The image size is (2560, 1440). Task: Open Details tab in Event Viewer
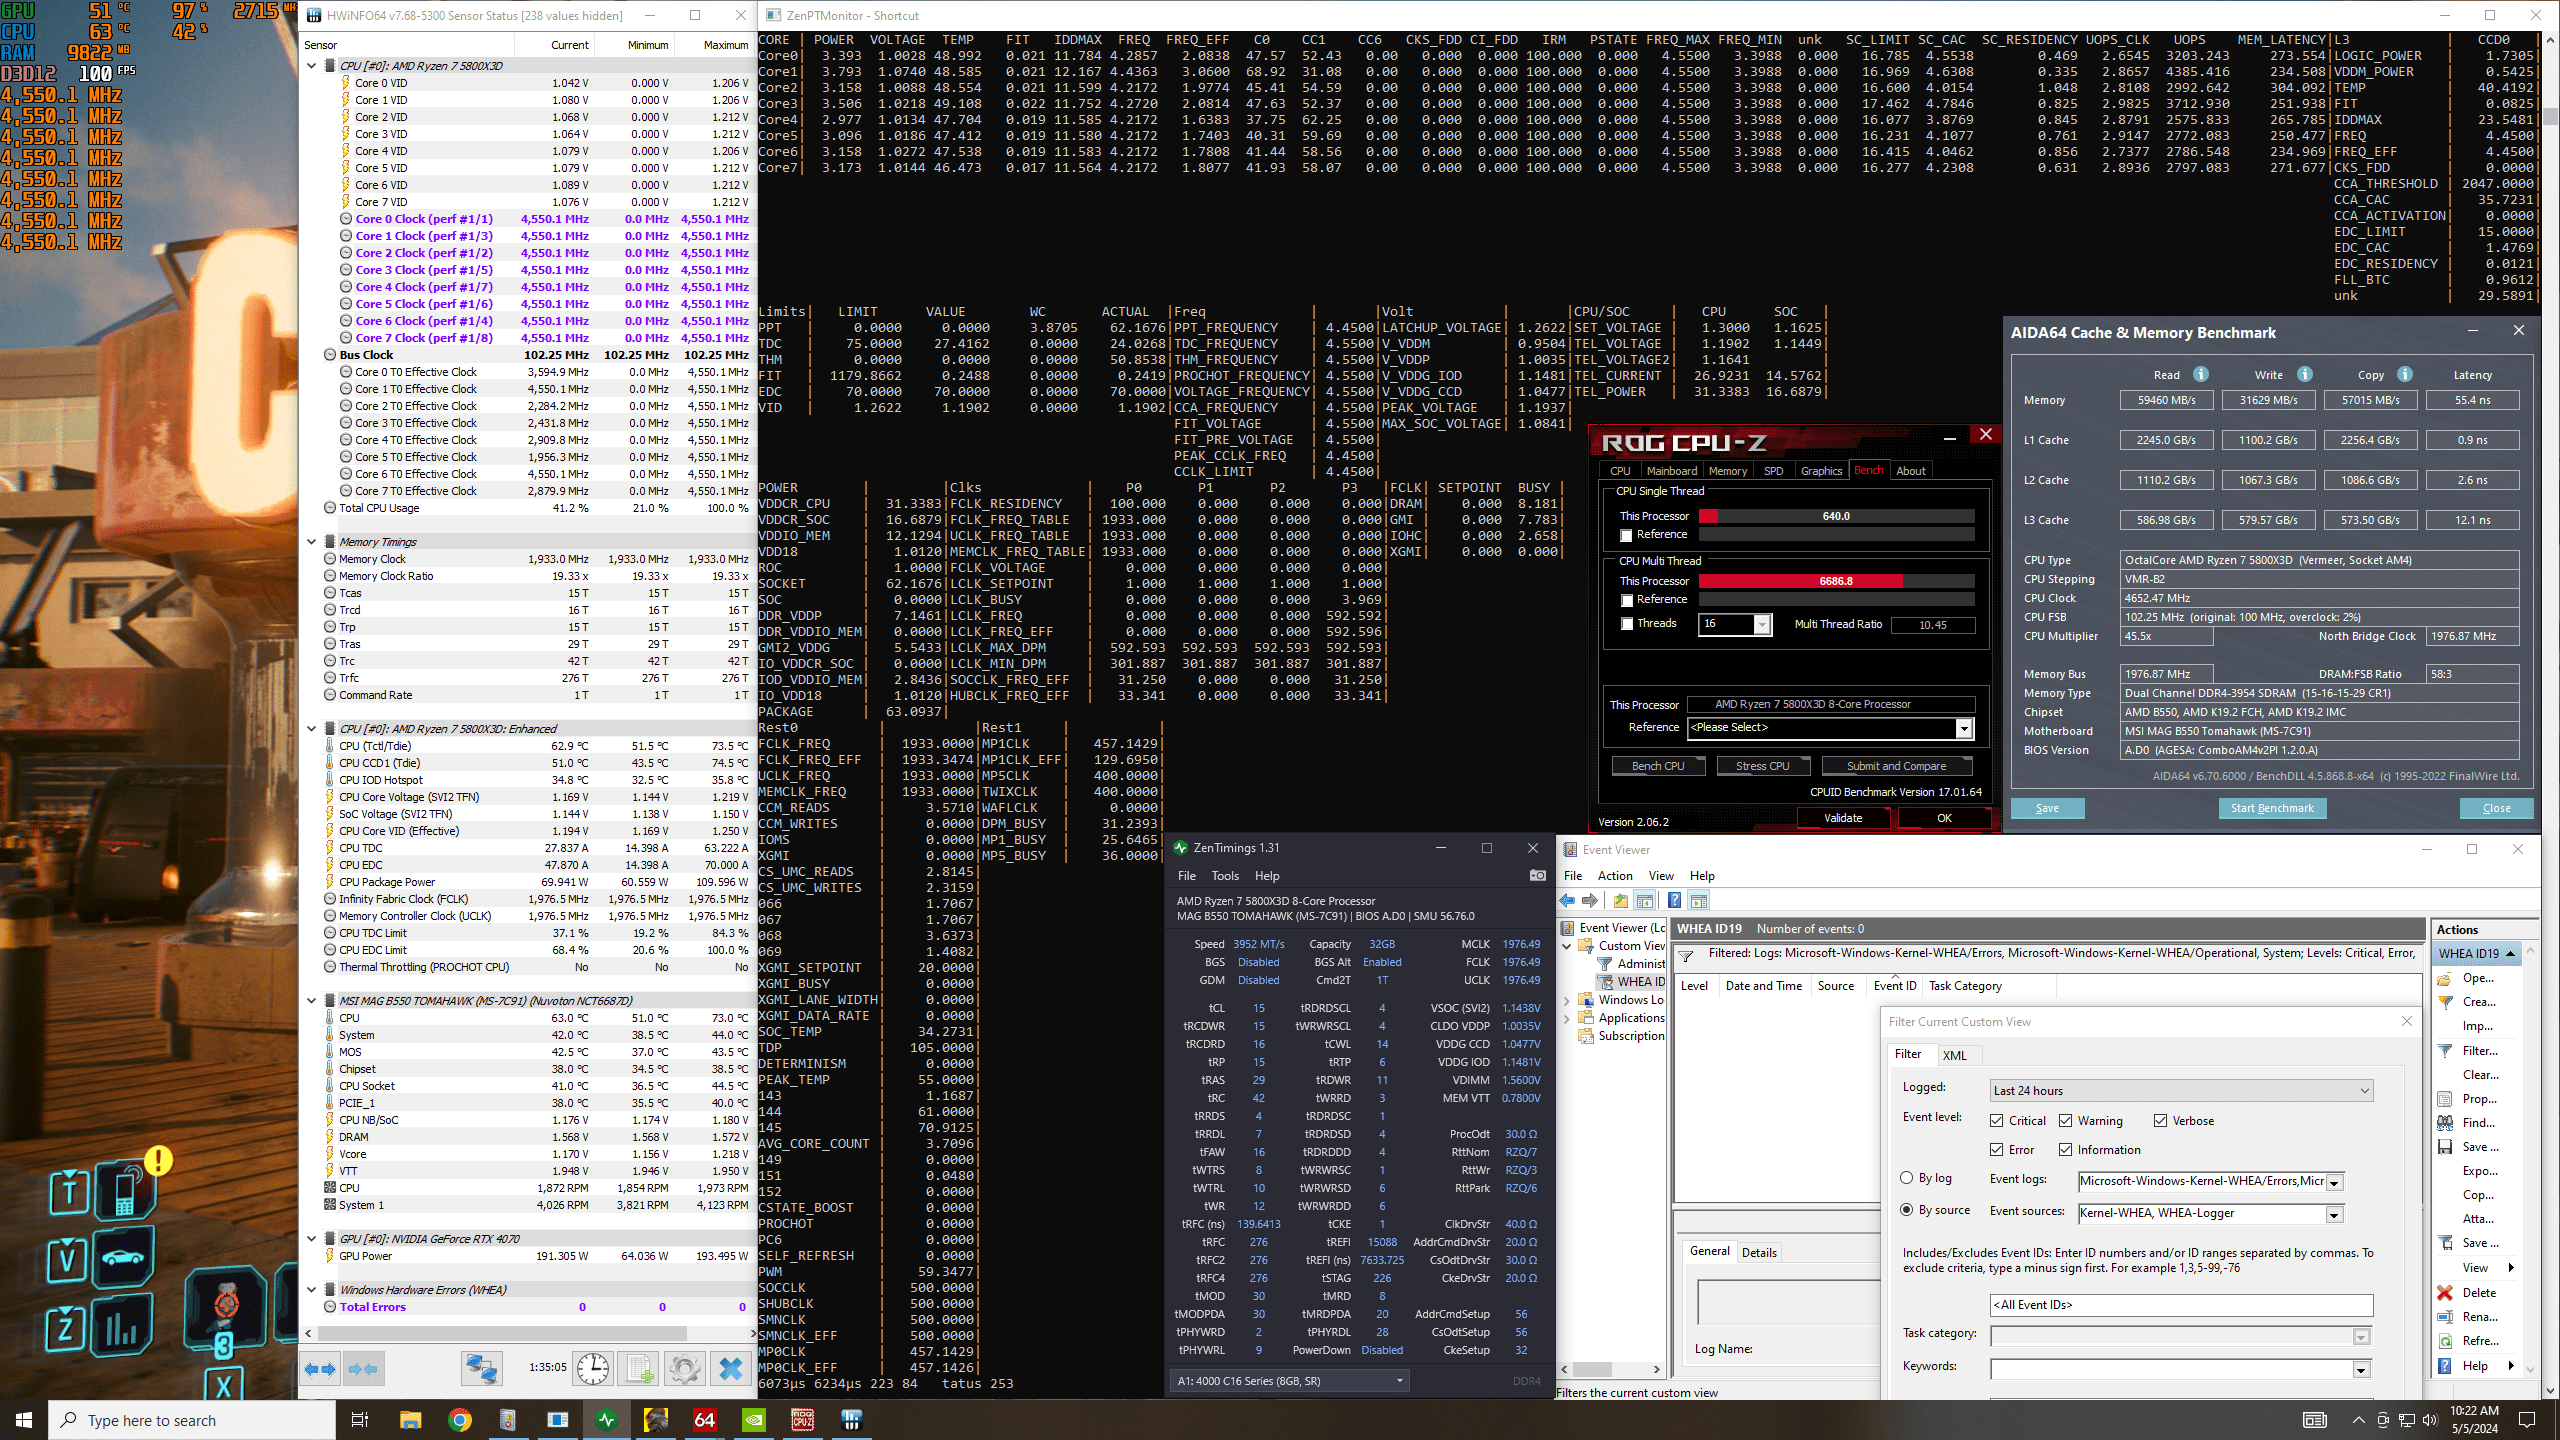(x=1759, y=1252)
